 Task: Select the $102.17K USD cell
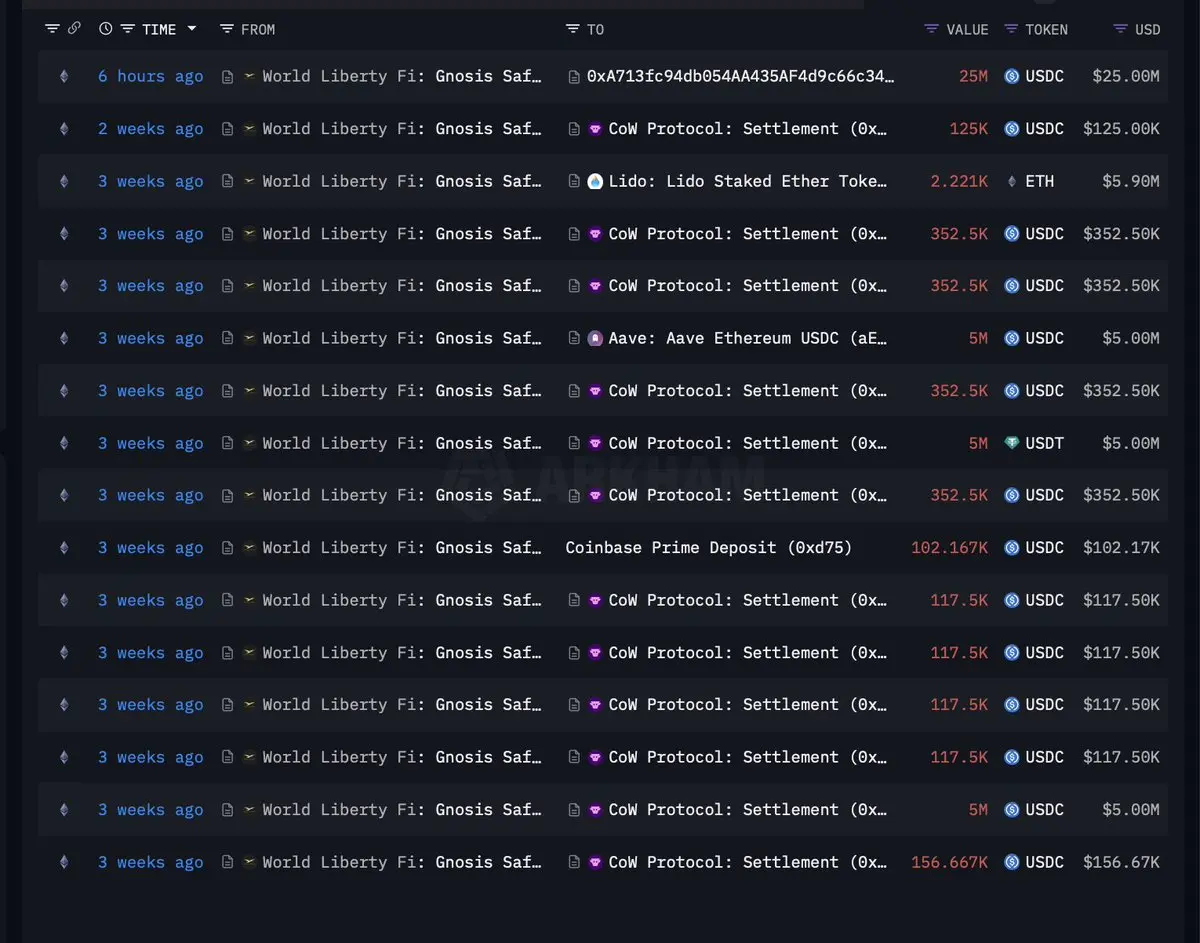pyautogui.click(x=1121, y=547)
